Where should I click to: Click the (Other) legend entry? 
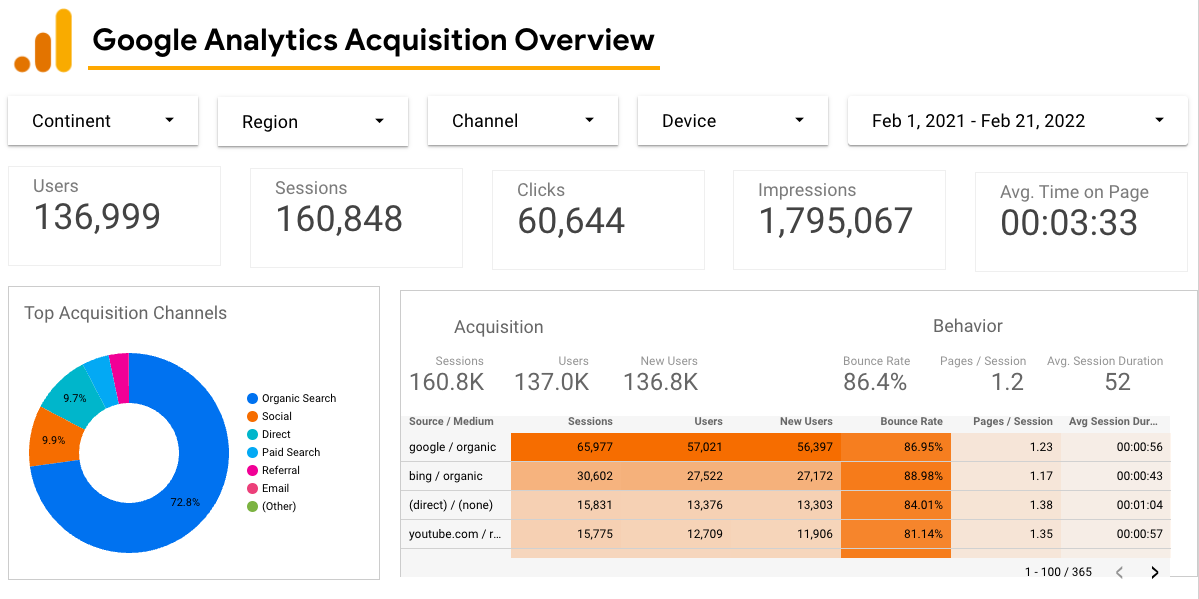coord(271,506)
